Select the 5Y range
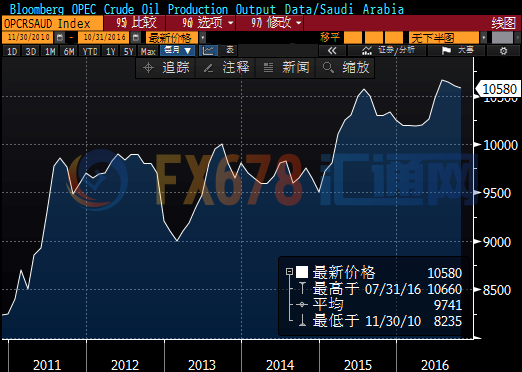 (x=128, y=51)
